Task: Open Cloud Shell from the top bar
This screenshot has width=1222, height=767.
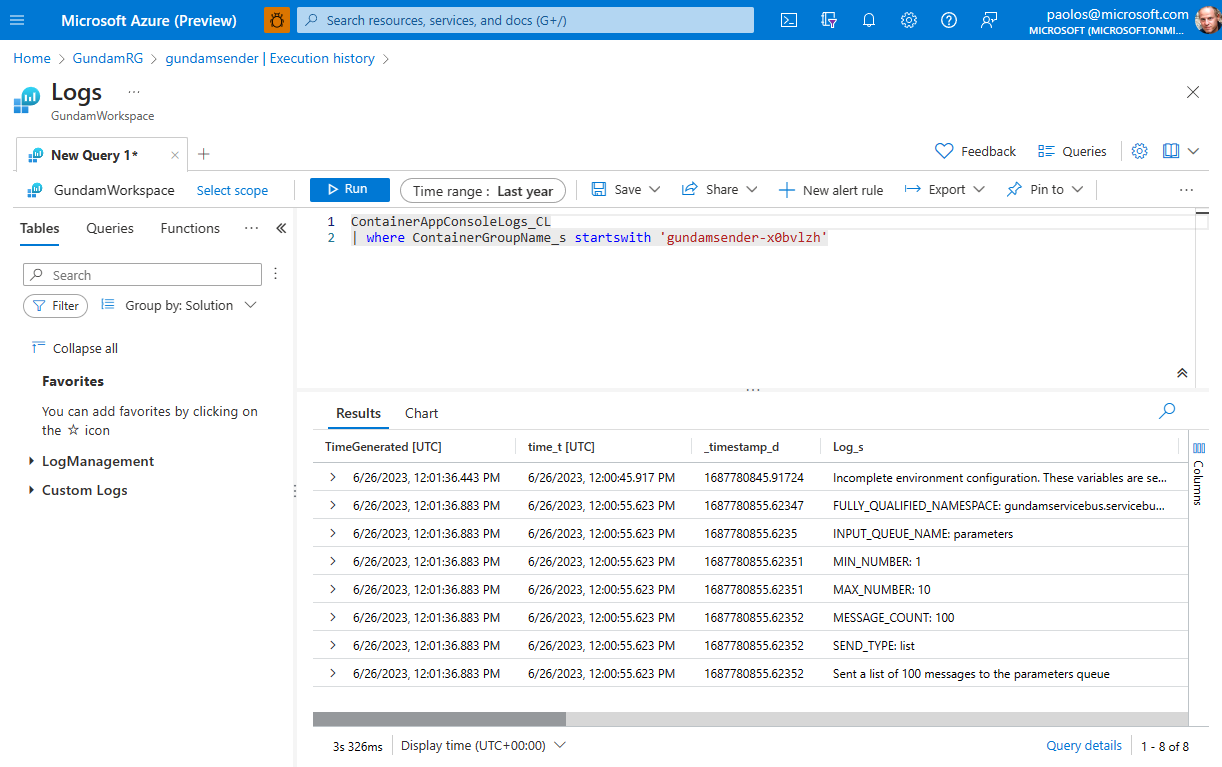Action: coord(789,20)
